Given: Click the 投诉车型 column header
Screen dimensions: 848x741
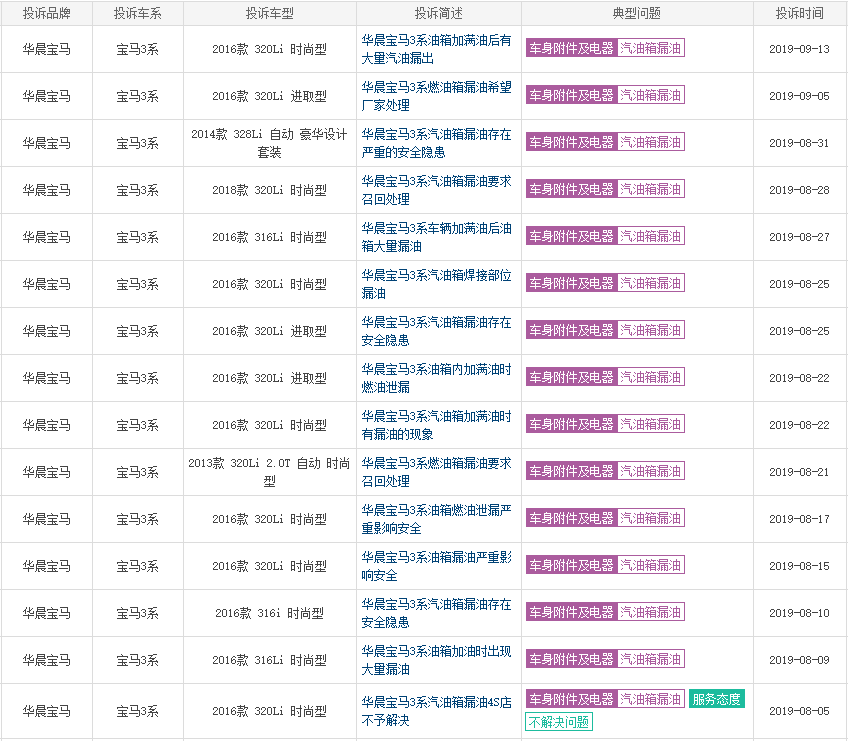Looking at the screenshot, I should pyautogui.click(x=269, y=14).
